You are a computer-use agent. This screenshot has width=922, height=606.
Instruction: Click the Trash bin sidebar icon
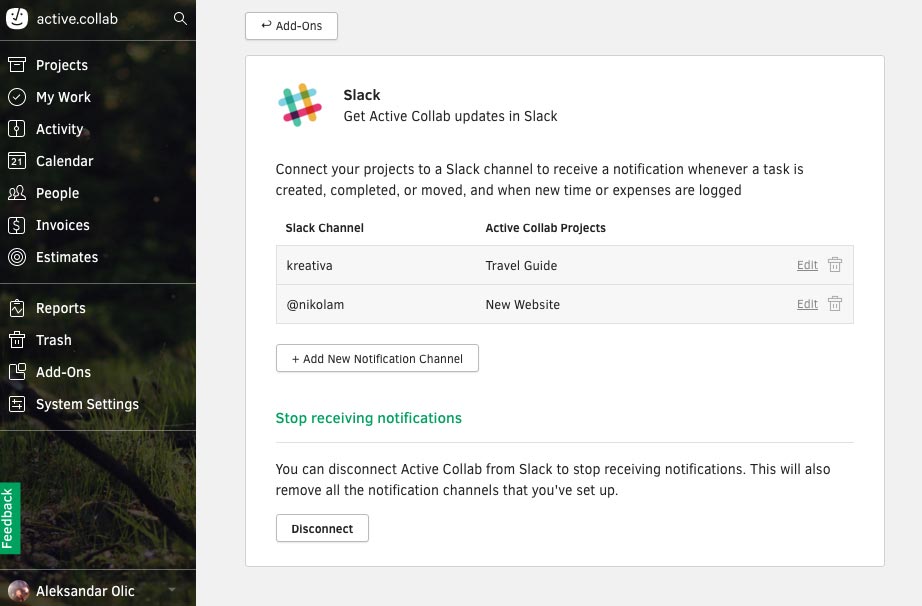pos(17,340)
